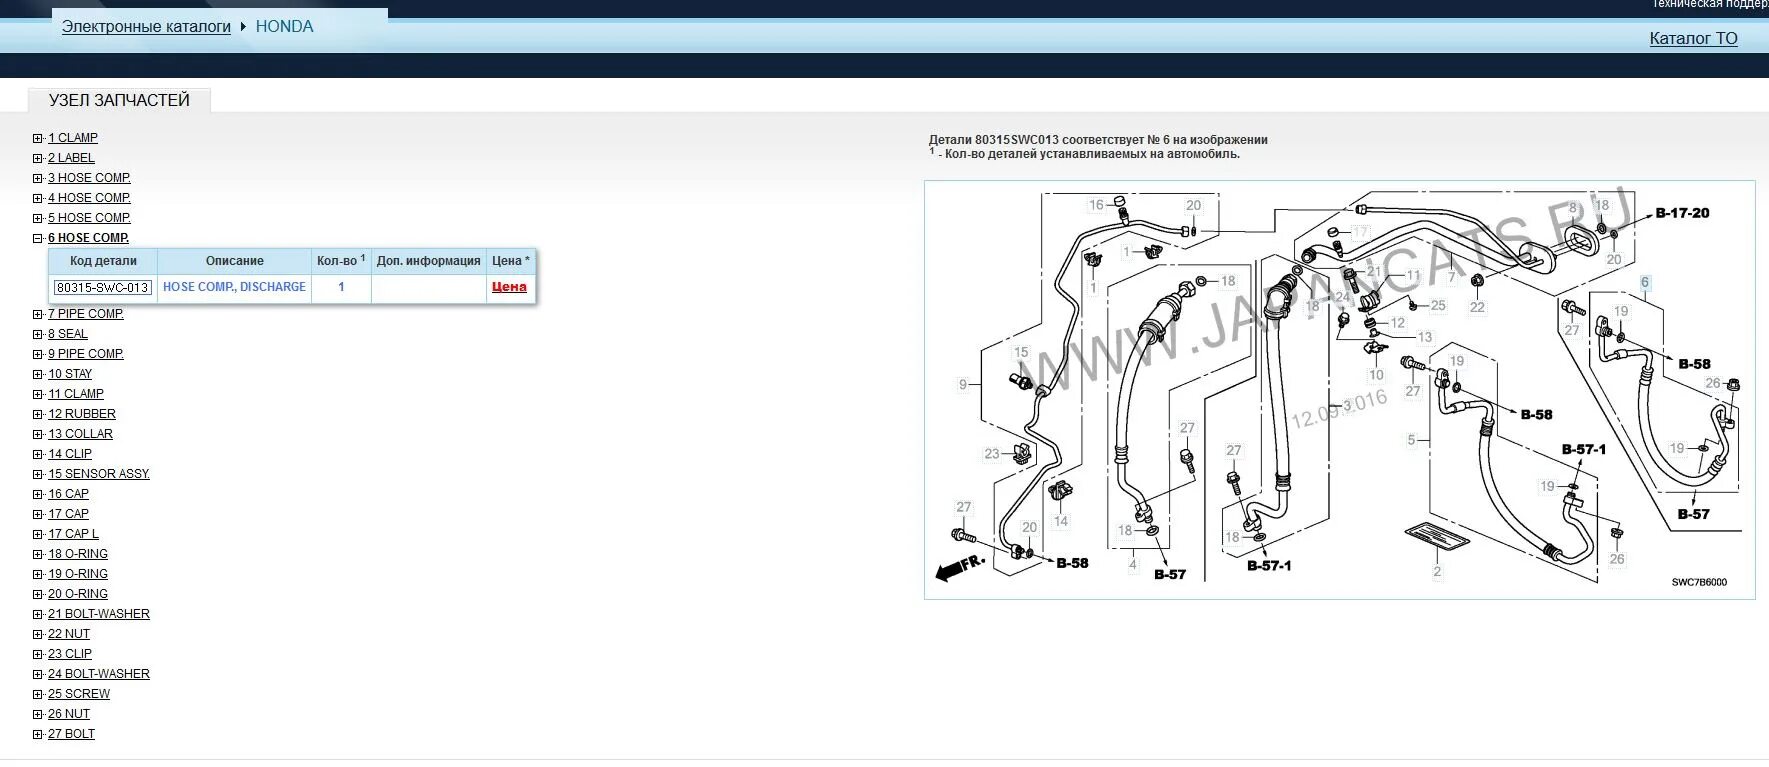Click the Кол-во column header
The width and height of the screenshot is (1769, 767).
(340, 261)
